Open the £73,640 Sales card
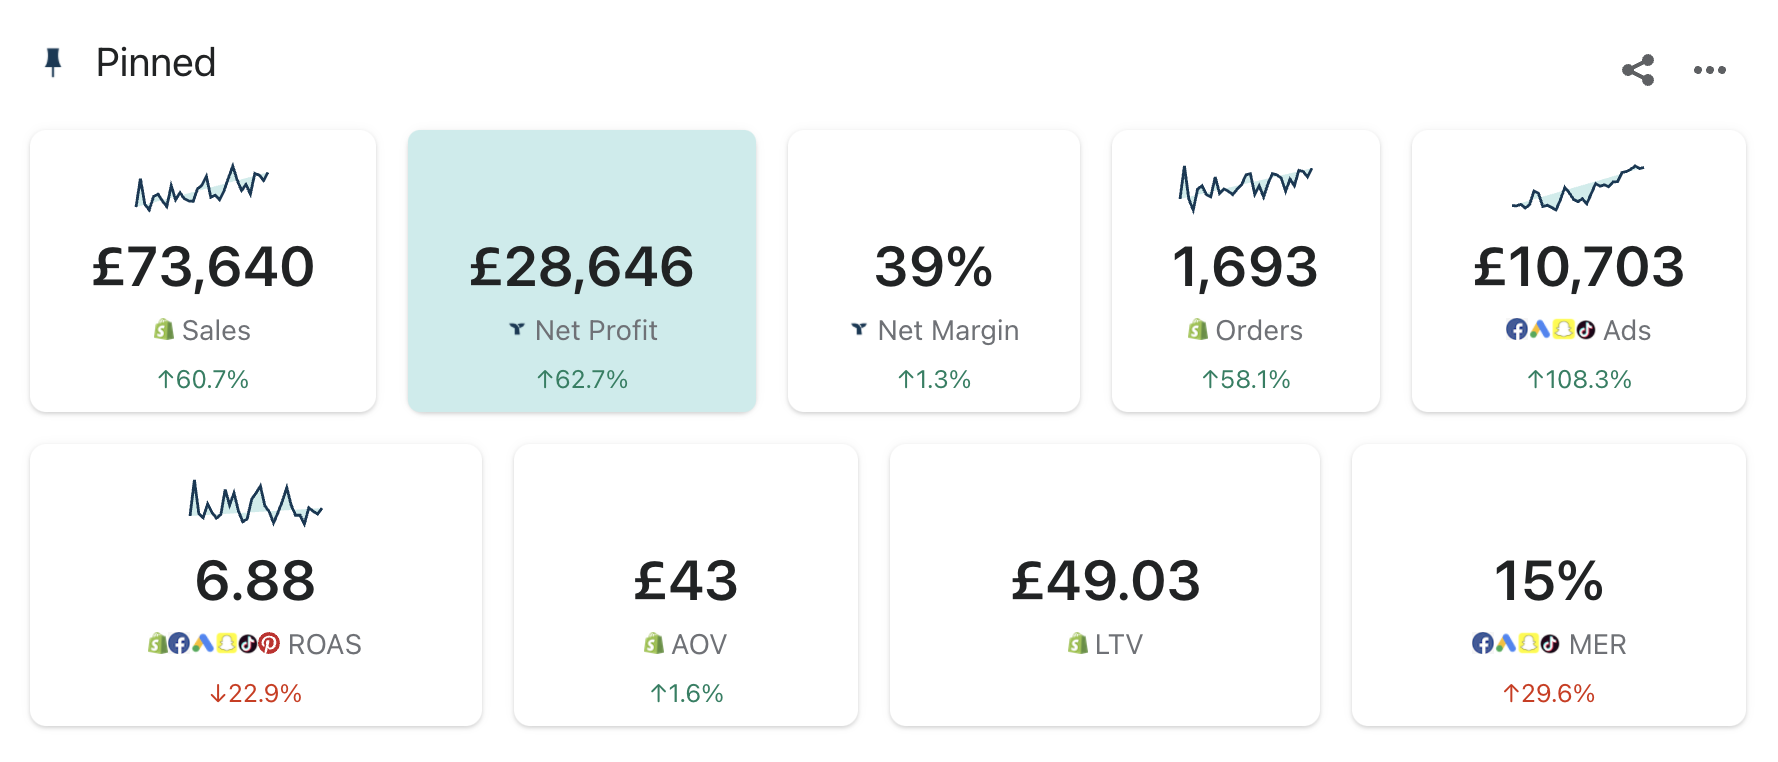The height and width of the screenshot is (762, 1778). tap(203, 270)
